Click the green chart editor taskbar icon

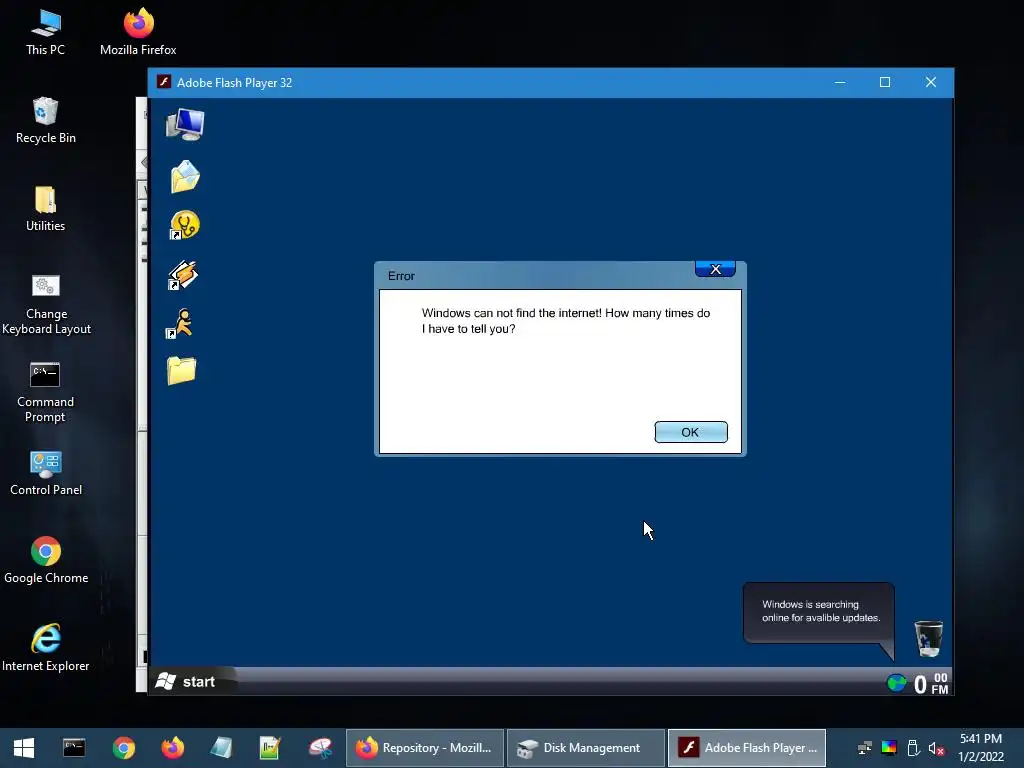click(x=270, y=748)
